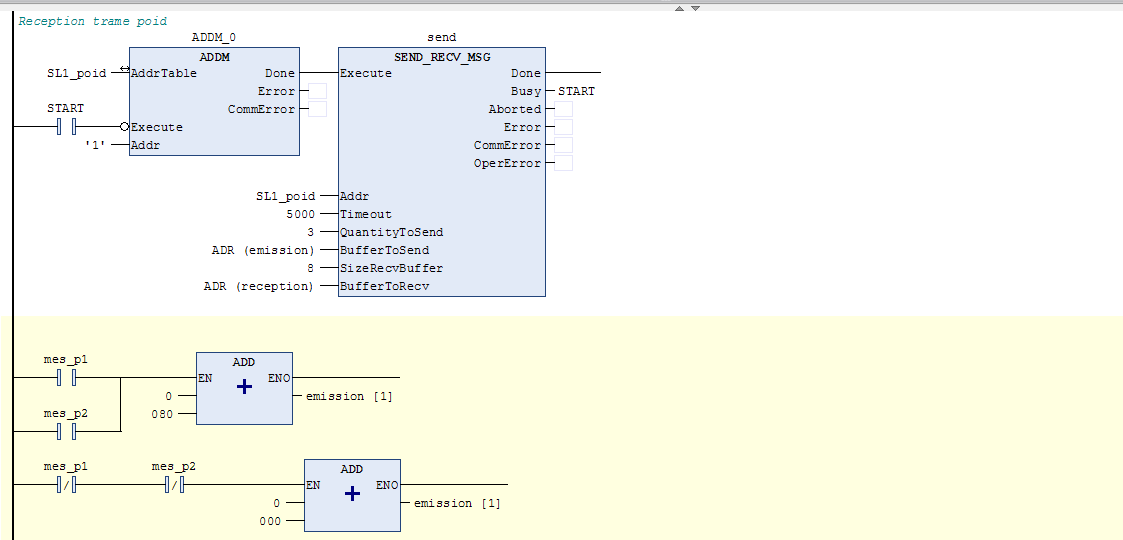Image resolution: width=1123 pixels, height=540 pixels.
Task: Select the ADDM_0 instance name
Action: [214, 38]
